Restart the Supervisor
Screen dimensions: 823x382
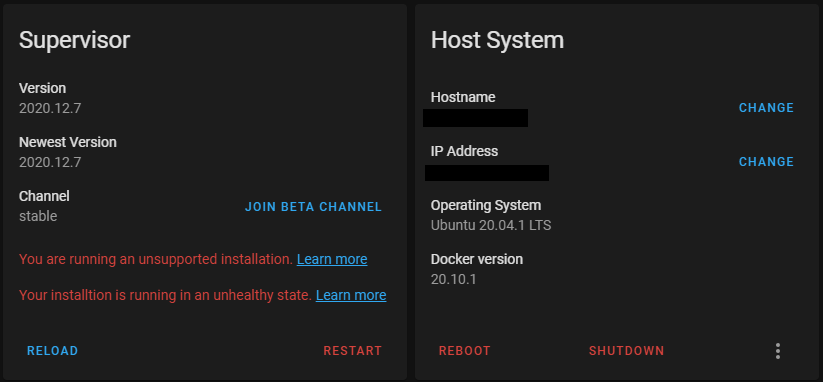[x=352, y=351]
